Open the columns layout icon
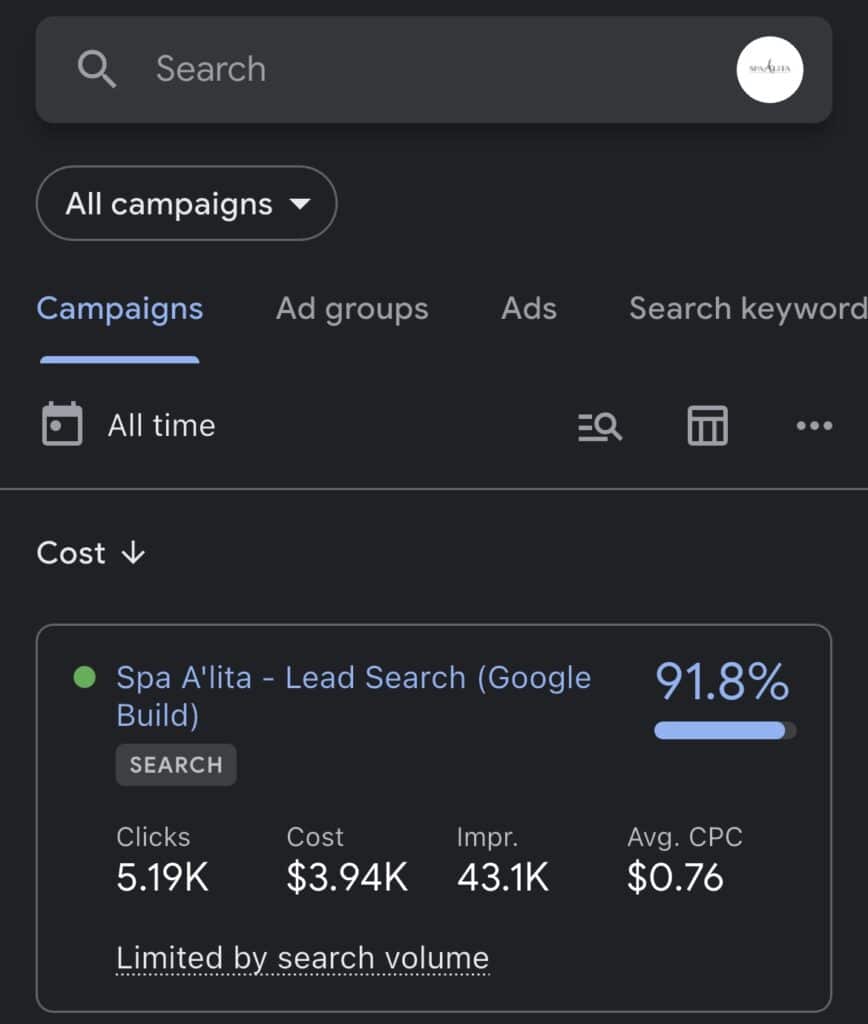868x1024 pixels. click(x=707, y=426)
